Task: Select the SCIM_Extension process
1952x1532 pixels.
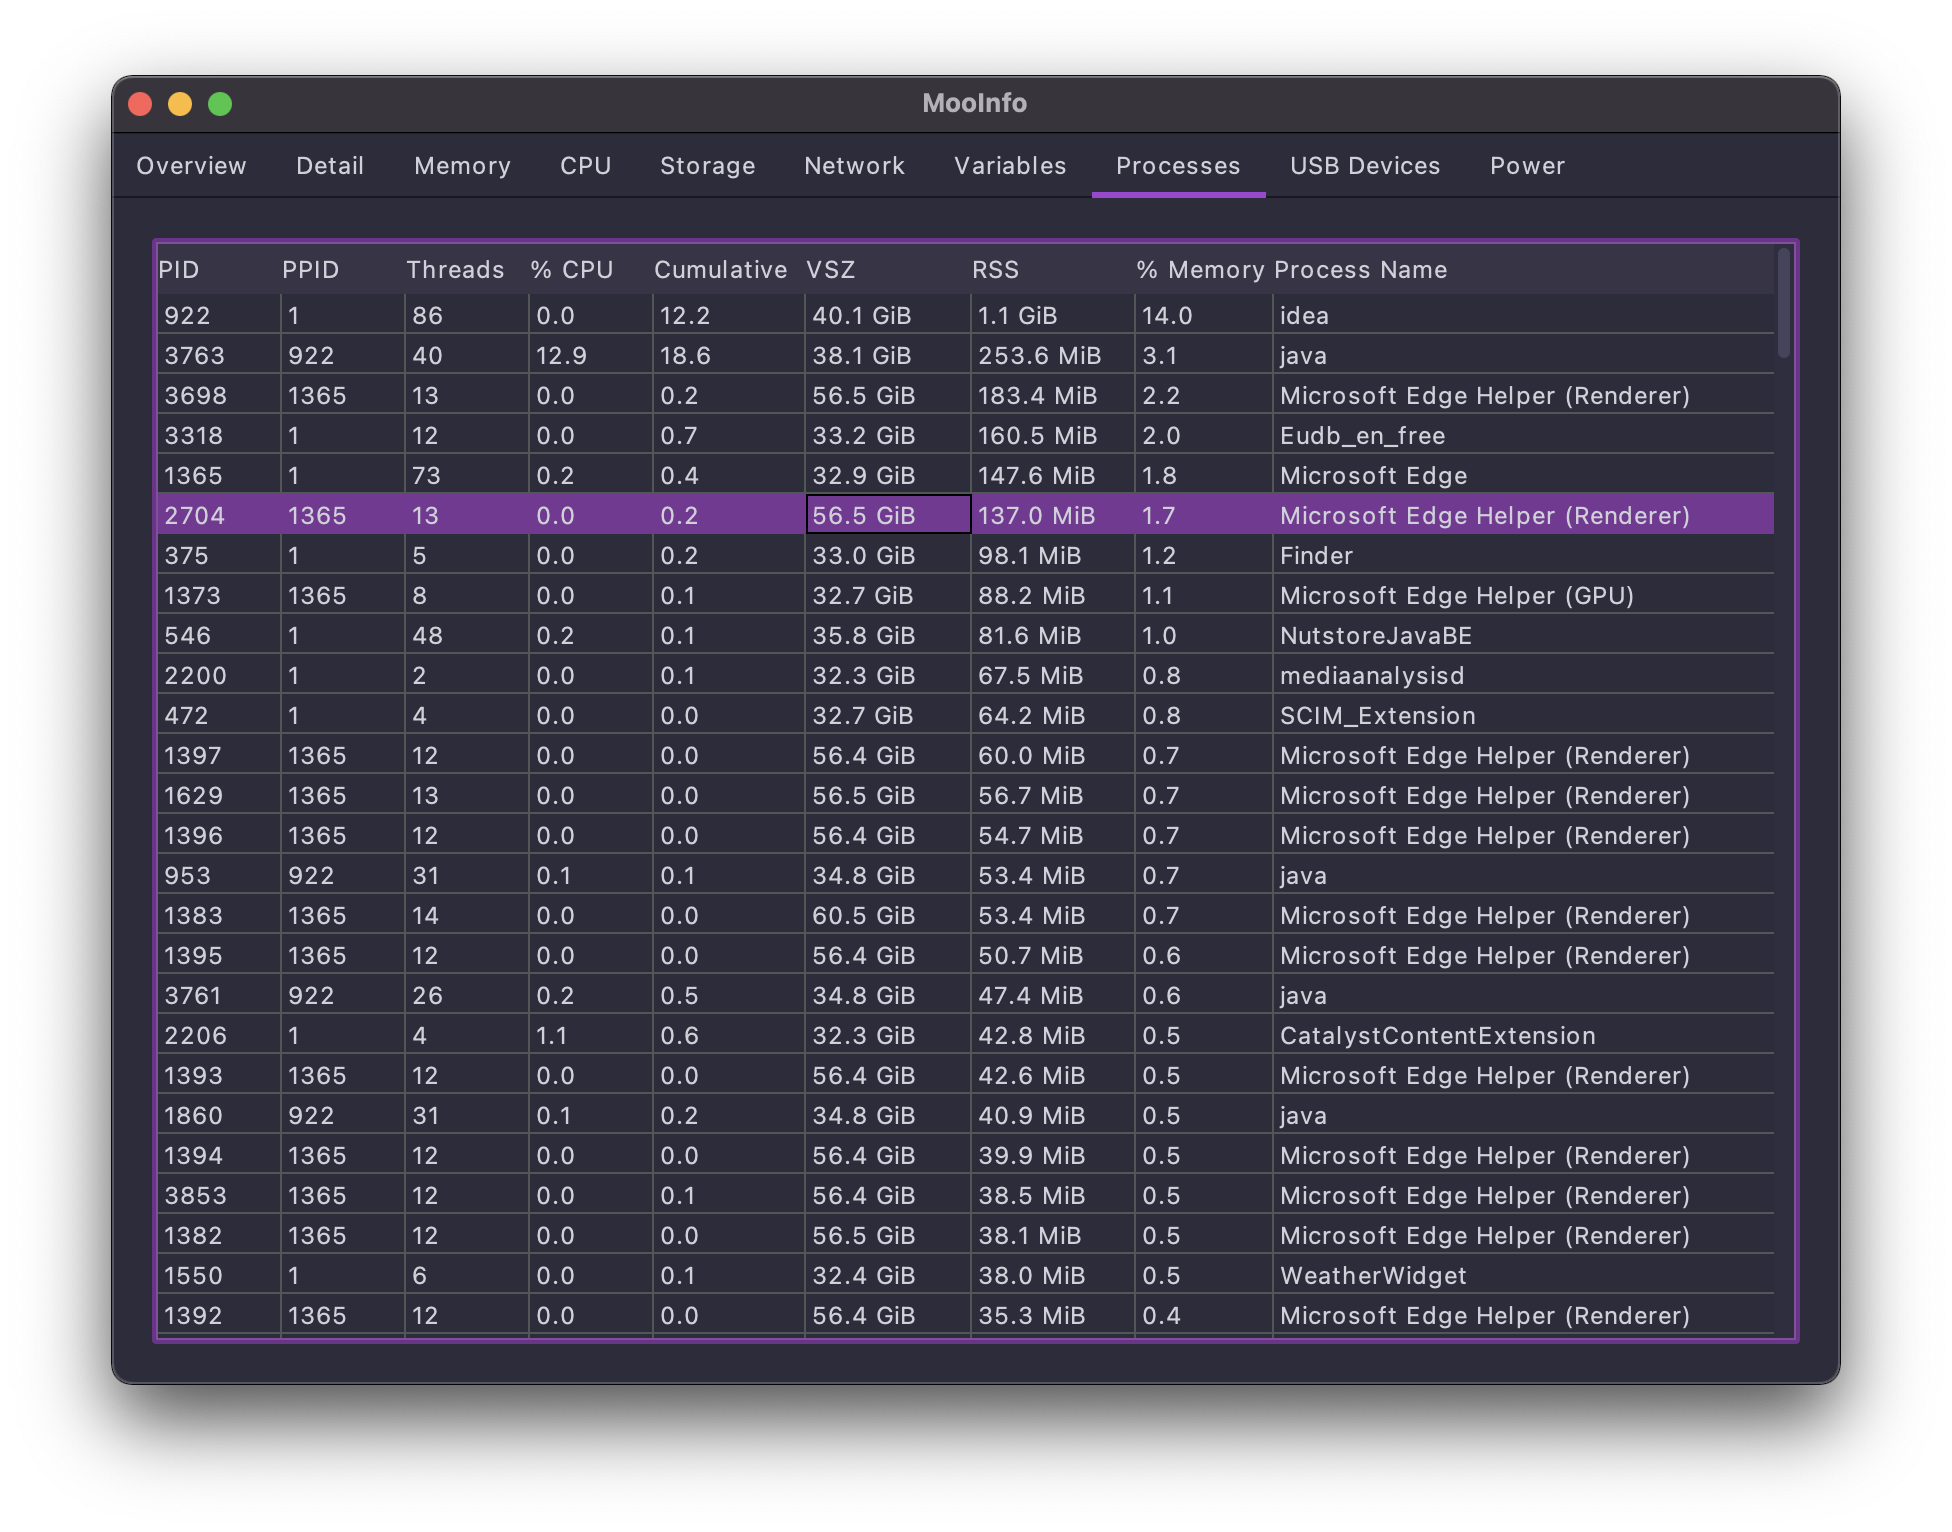Action: pyautogui.click(x=966, y=715)
